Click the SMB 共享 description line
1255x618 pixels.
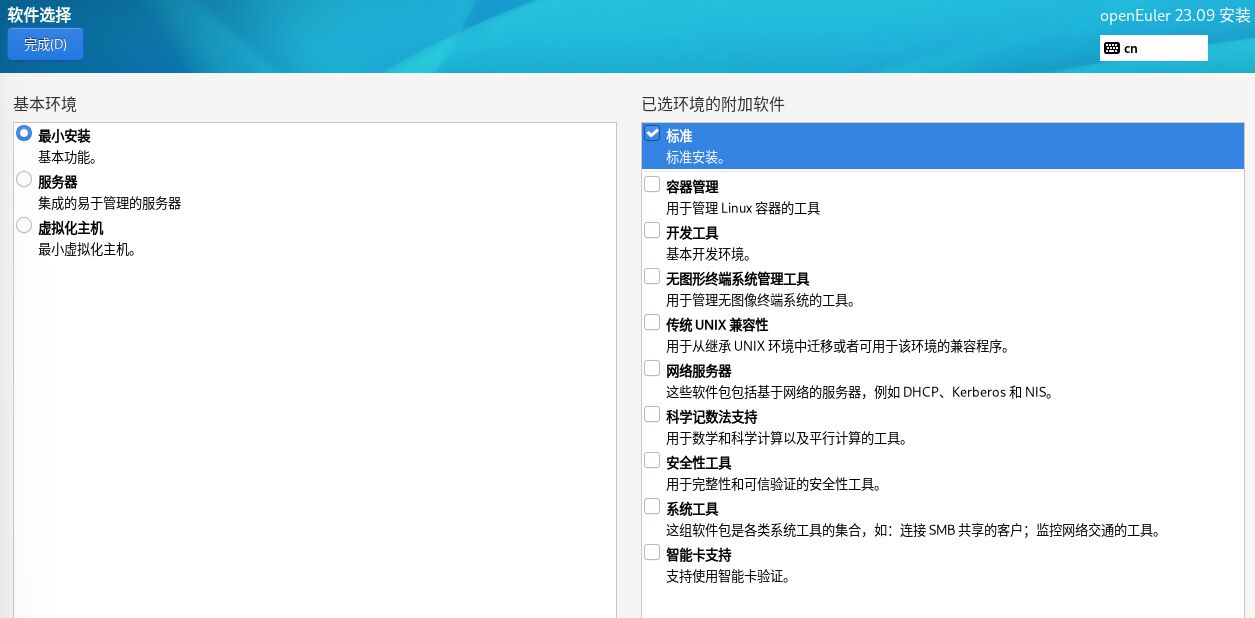[x=914, y=530]
